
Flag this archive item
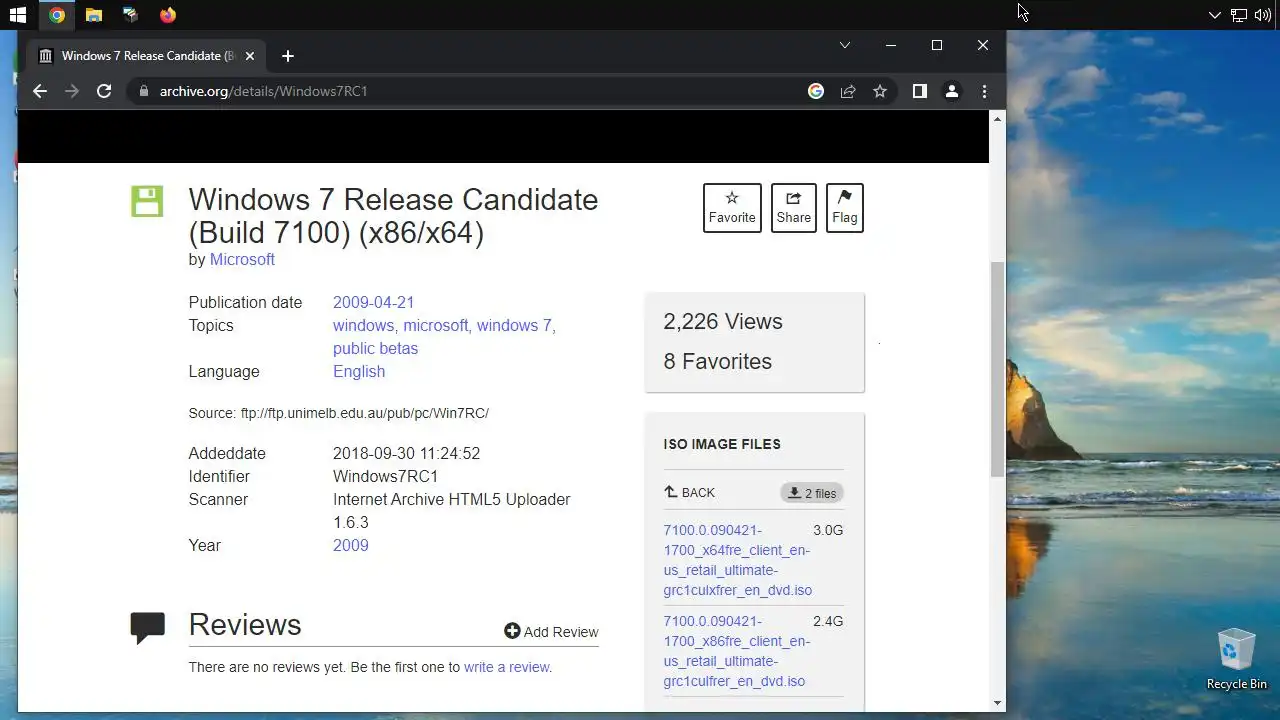click(x=845, y=207)
